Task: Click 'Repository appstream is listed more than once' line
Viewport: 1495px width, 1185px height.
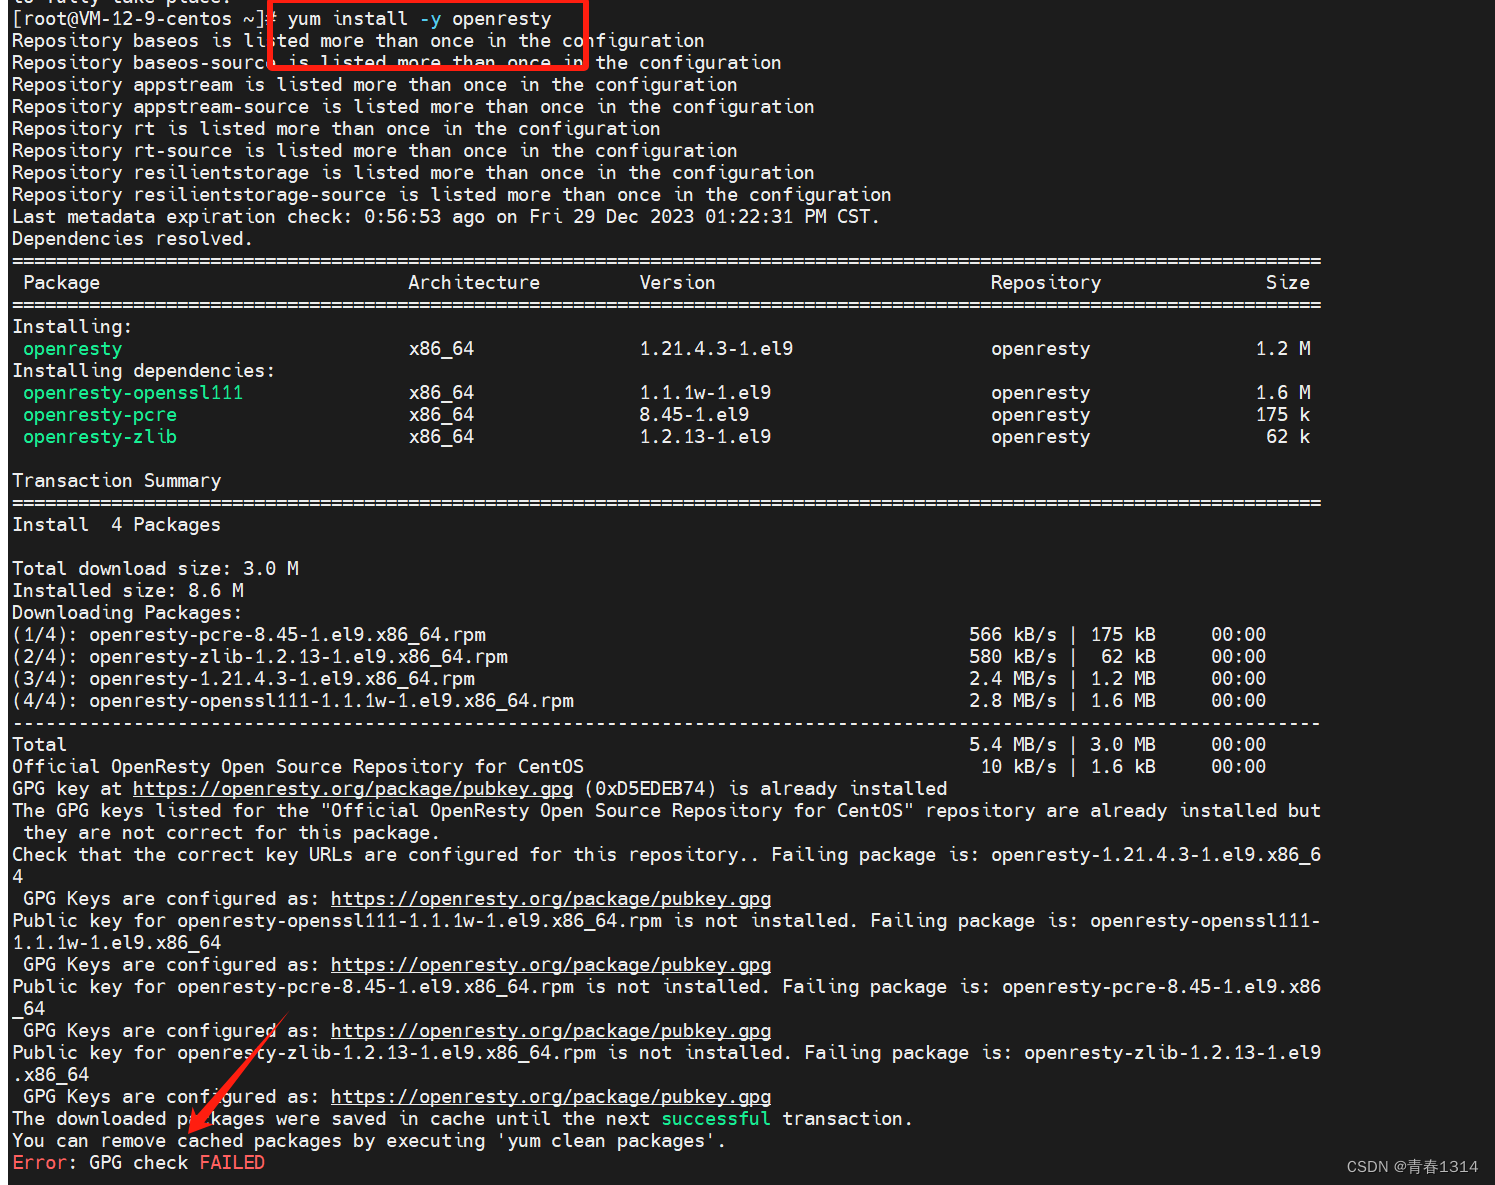Action: pos(374,85)
